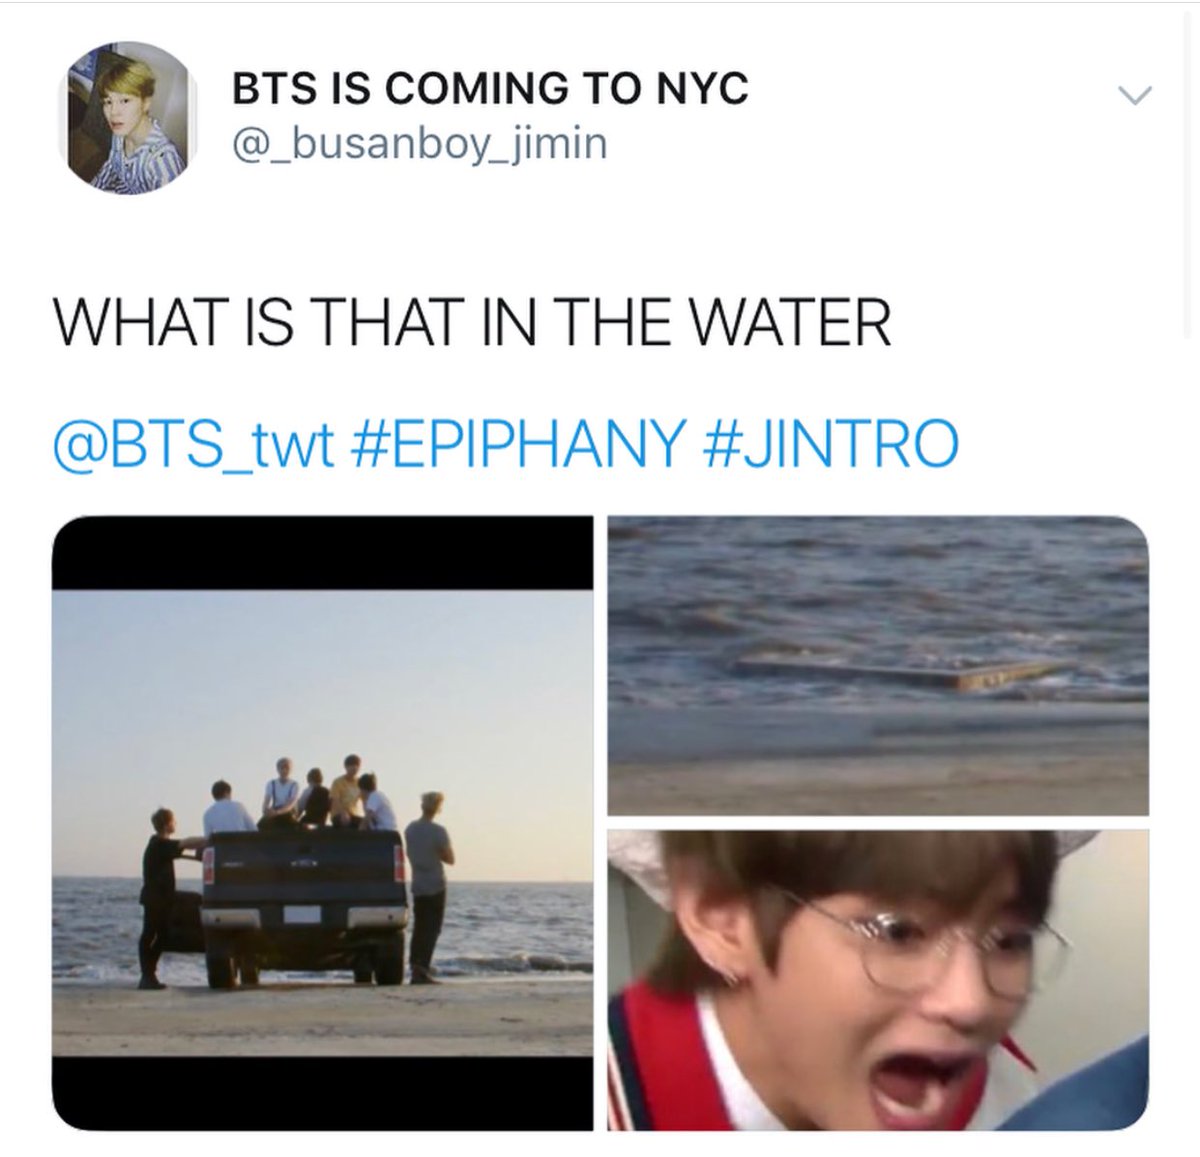Click the @_busanboy_jimin handle
Viewport: 1200px width, 1157px height.
coord(420,144)
